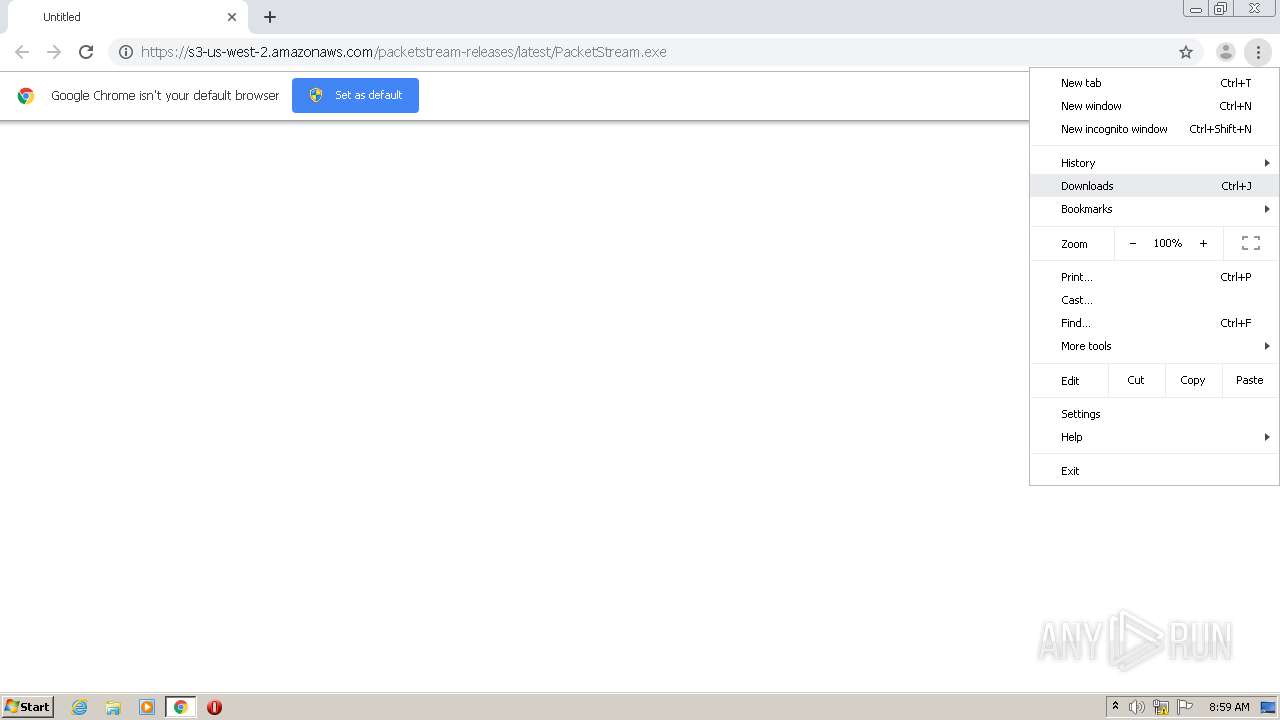1280x720 pixels.
Task: Expand the Bookmarks submenu
Action: tap(1155, 209)
